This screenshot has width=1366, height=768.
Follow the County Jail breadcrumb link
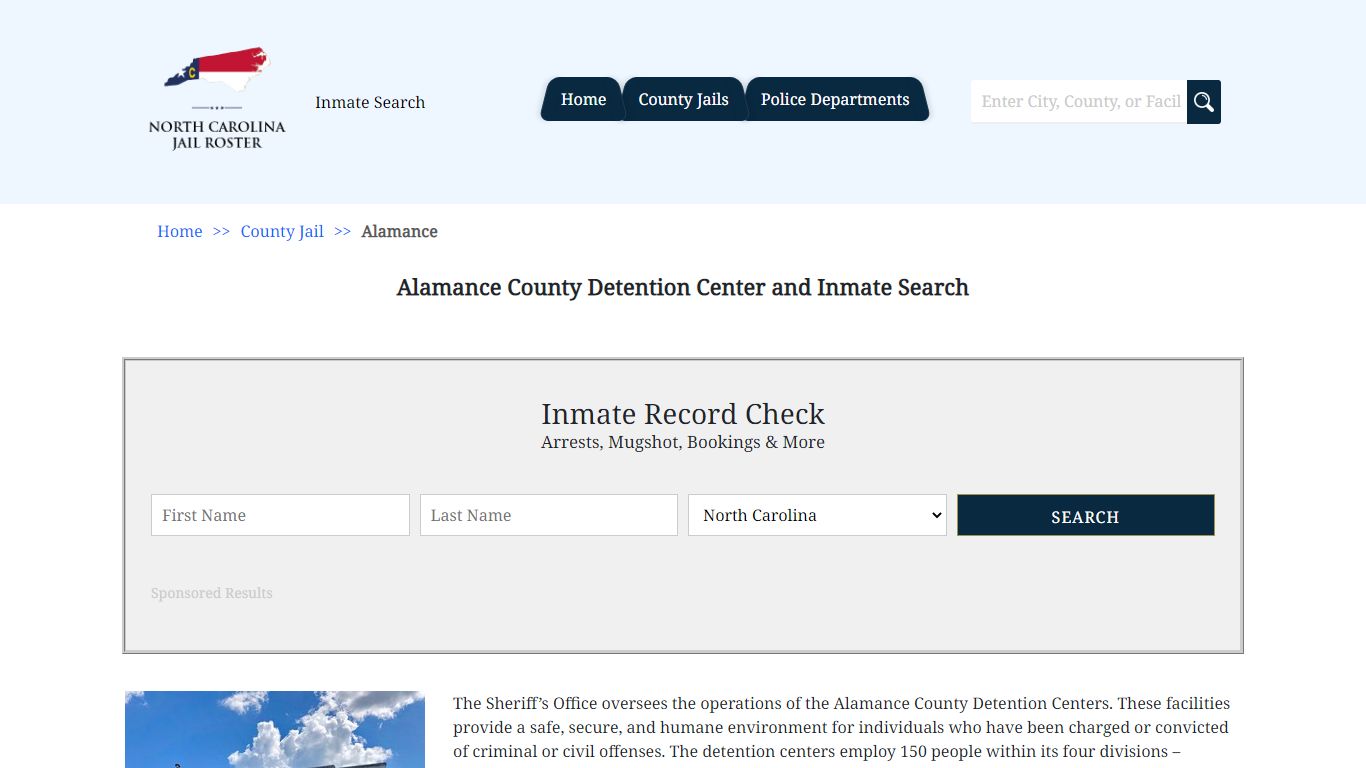click(x=282, y=231)
